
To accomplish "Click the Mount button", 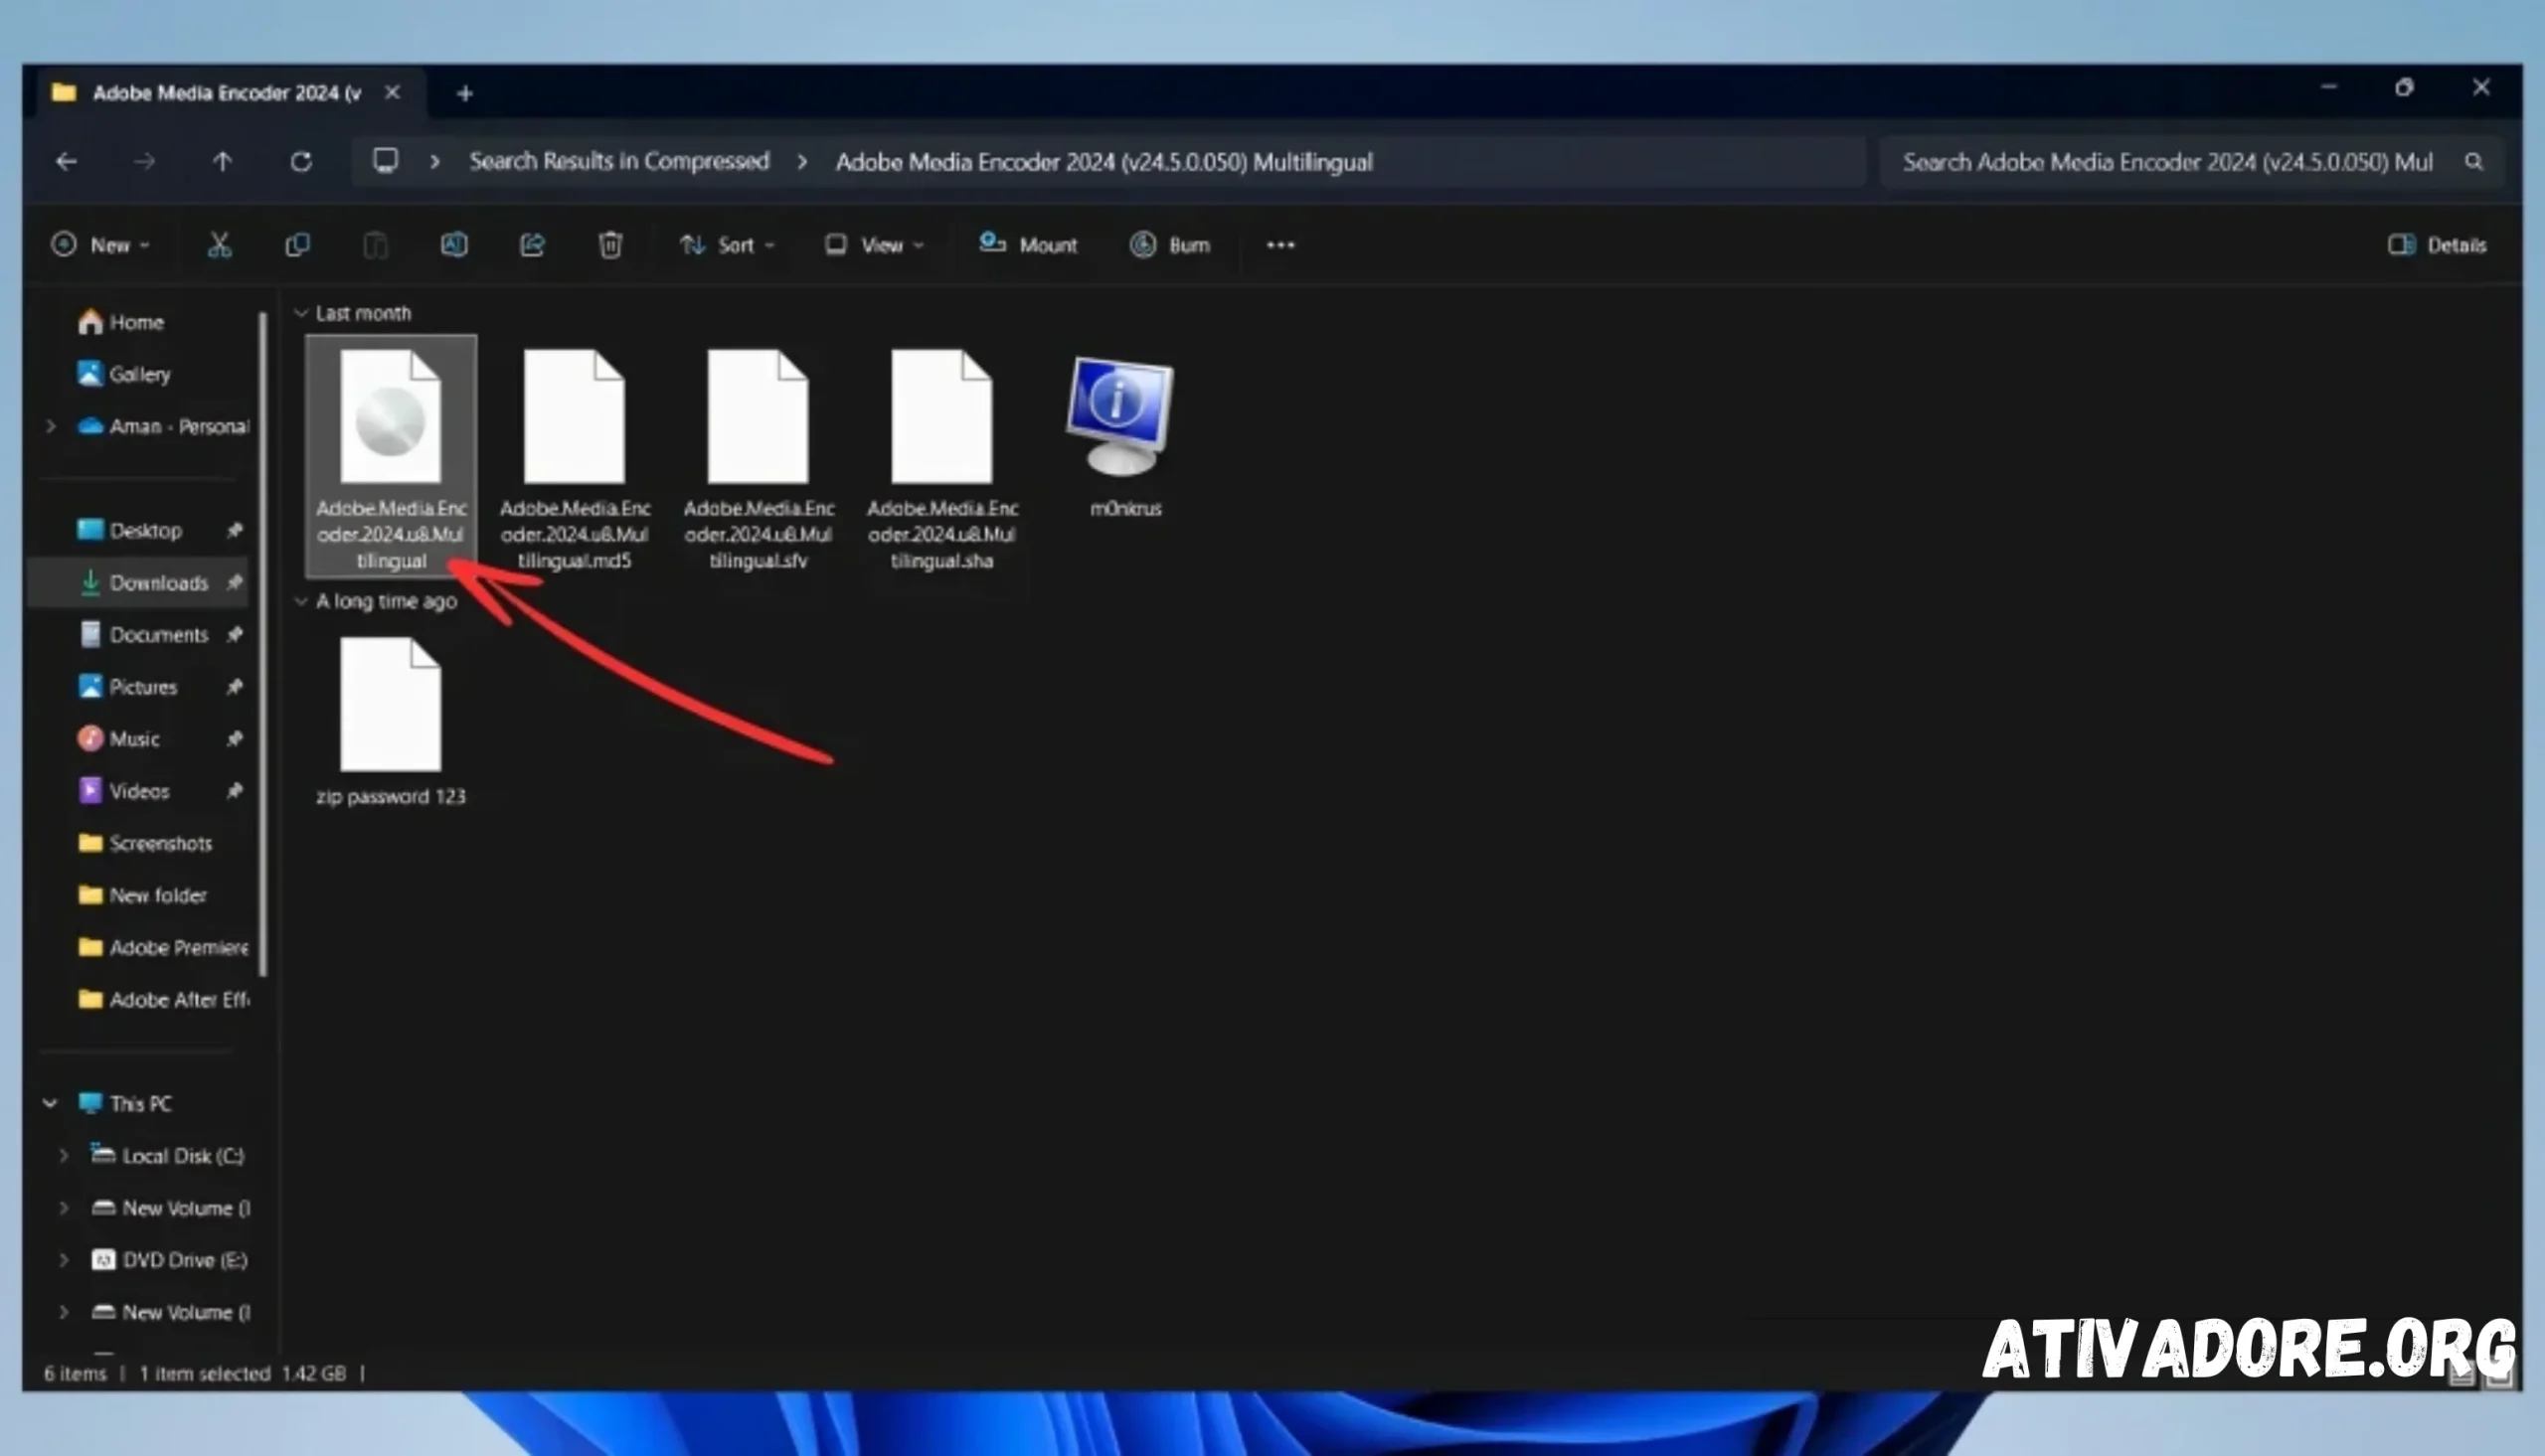I will (x=1028, y=245).
